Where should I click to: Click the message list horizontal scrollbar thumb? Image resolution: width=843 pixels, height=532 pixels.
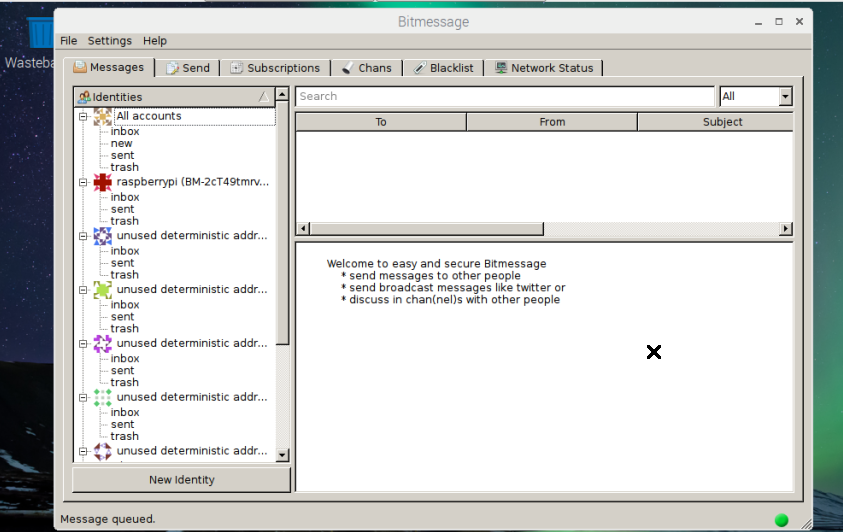426,229
